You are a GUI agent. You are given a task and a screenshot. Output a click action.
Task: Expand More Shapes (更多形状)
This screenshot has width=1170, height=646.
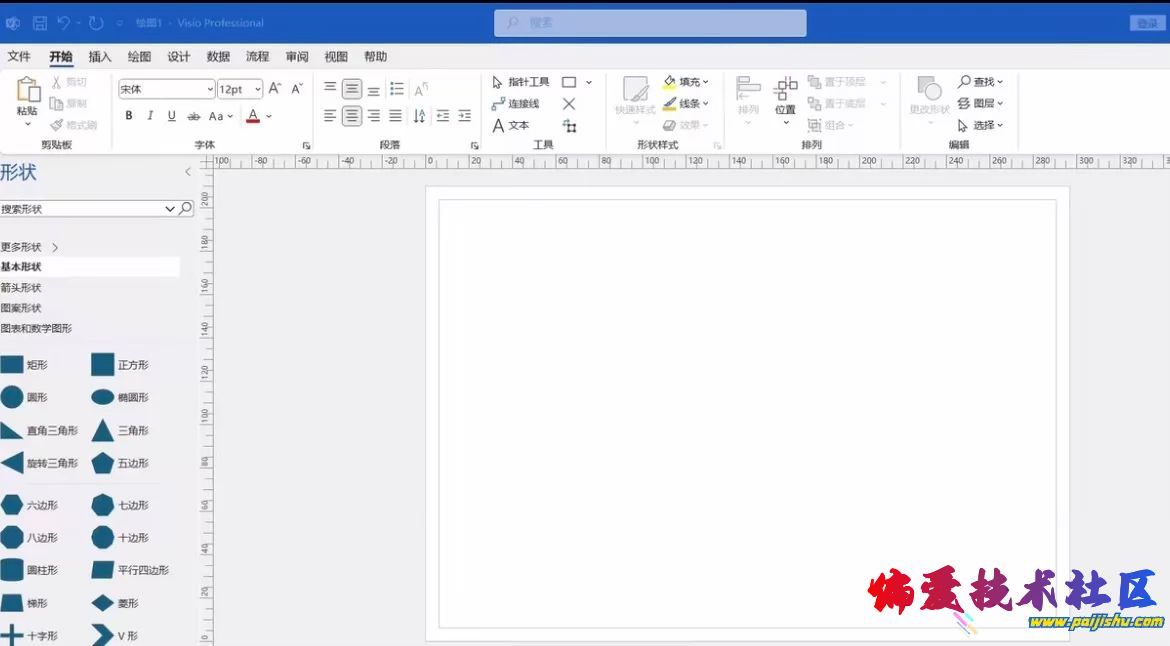[29, 247]
